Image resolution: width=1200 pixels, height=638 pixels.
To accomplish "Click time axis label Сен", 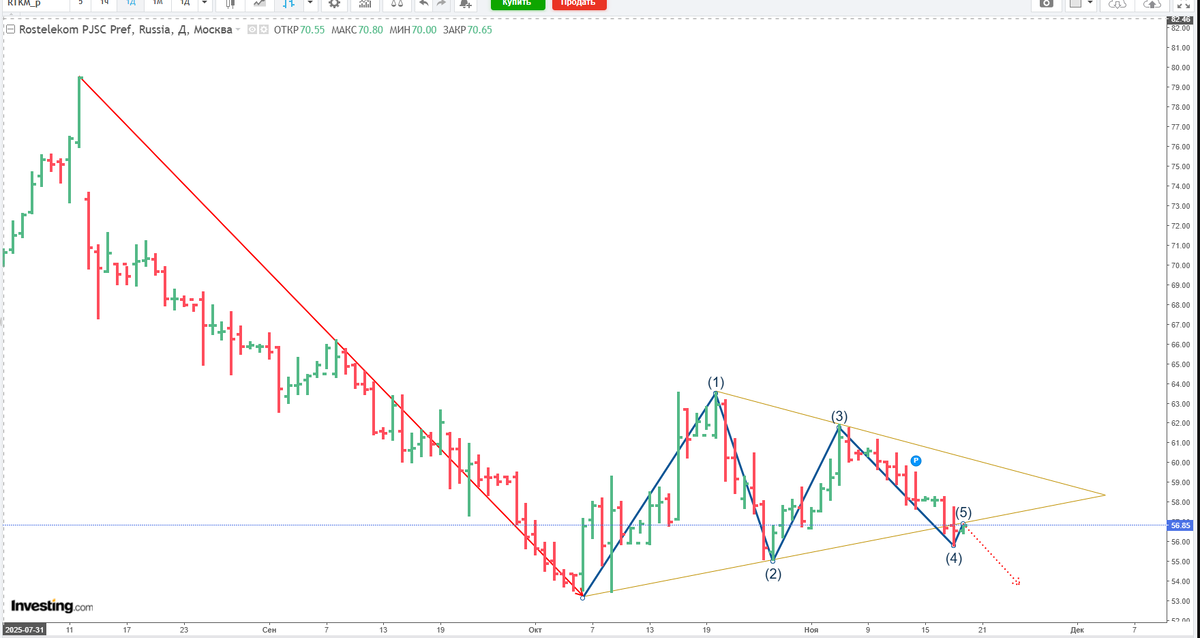I will point(269,630).
